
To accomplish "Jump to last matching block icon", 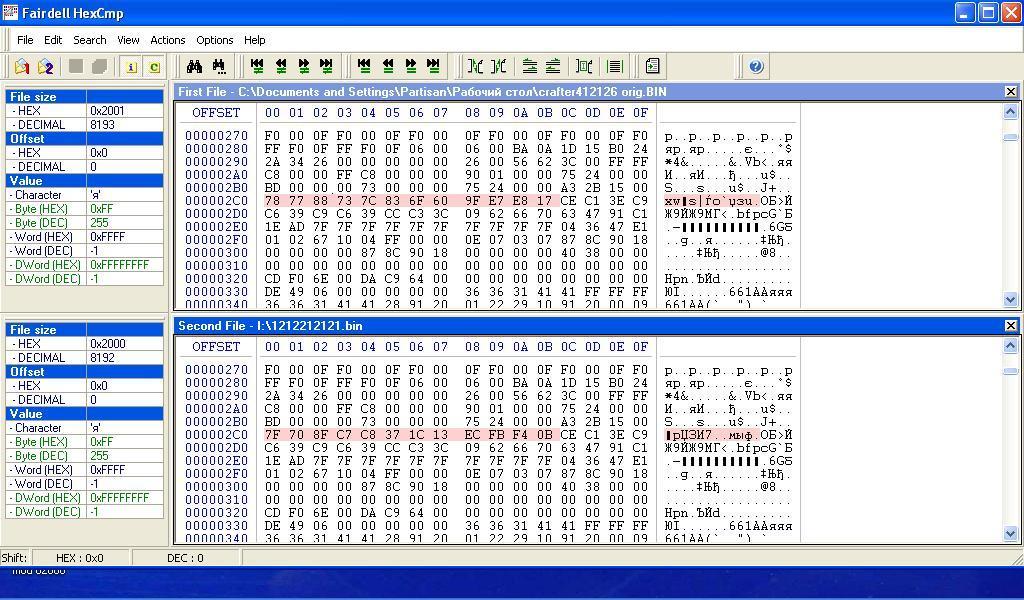I will [433, 66].
